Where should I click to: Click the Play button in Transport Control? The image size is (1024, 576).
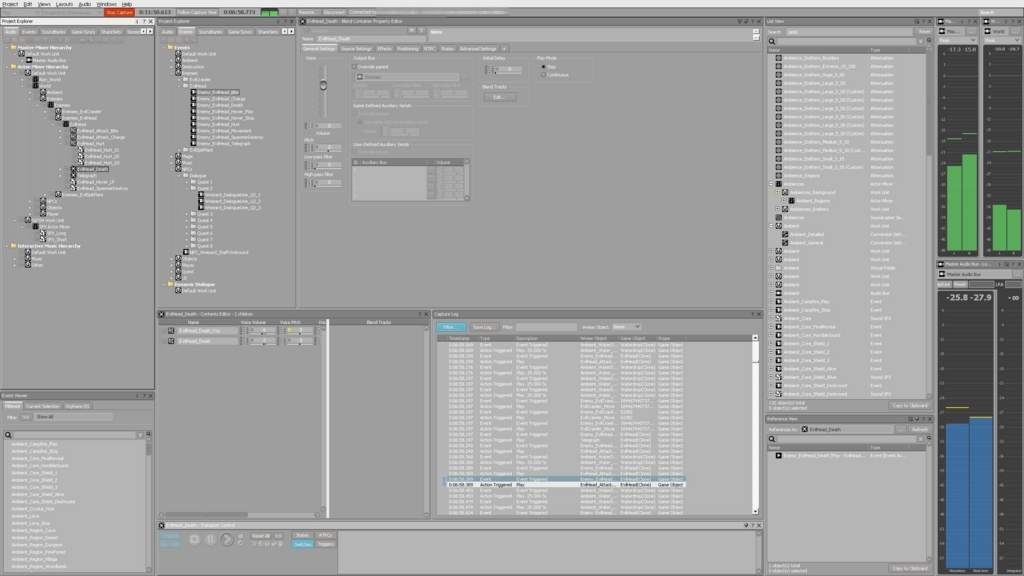click(227, 539)
